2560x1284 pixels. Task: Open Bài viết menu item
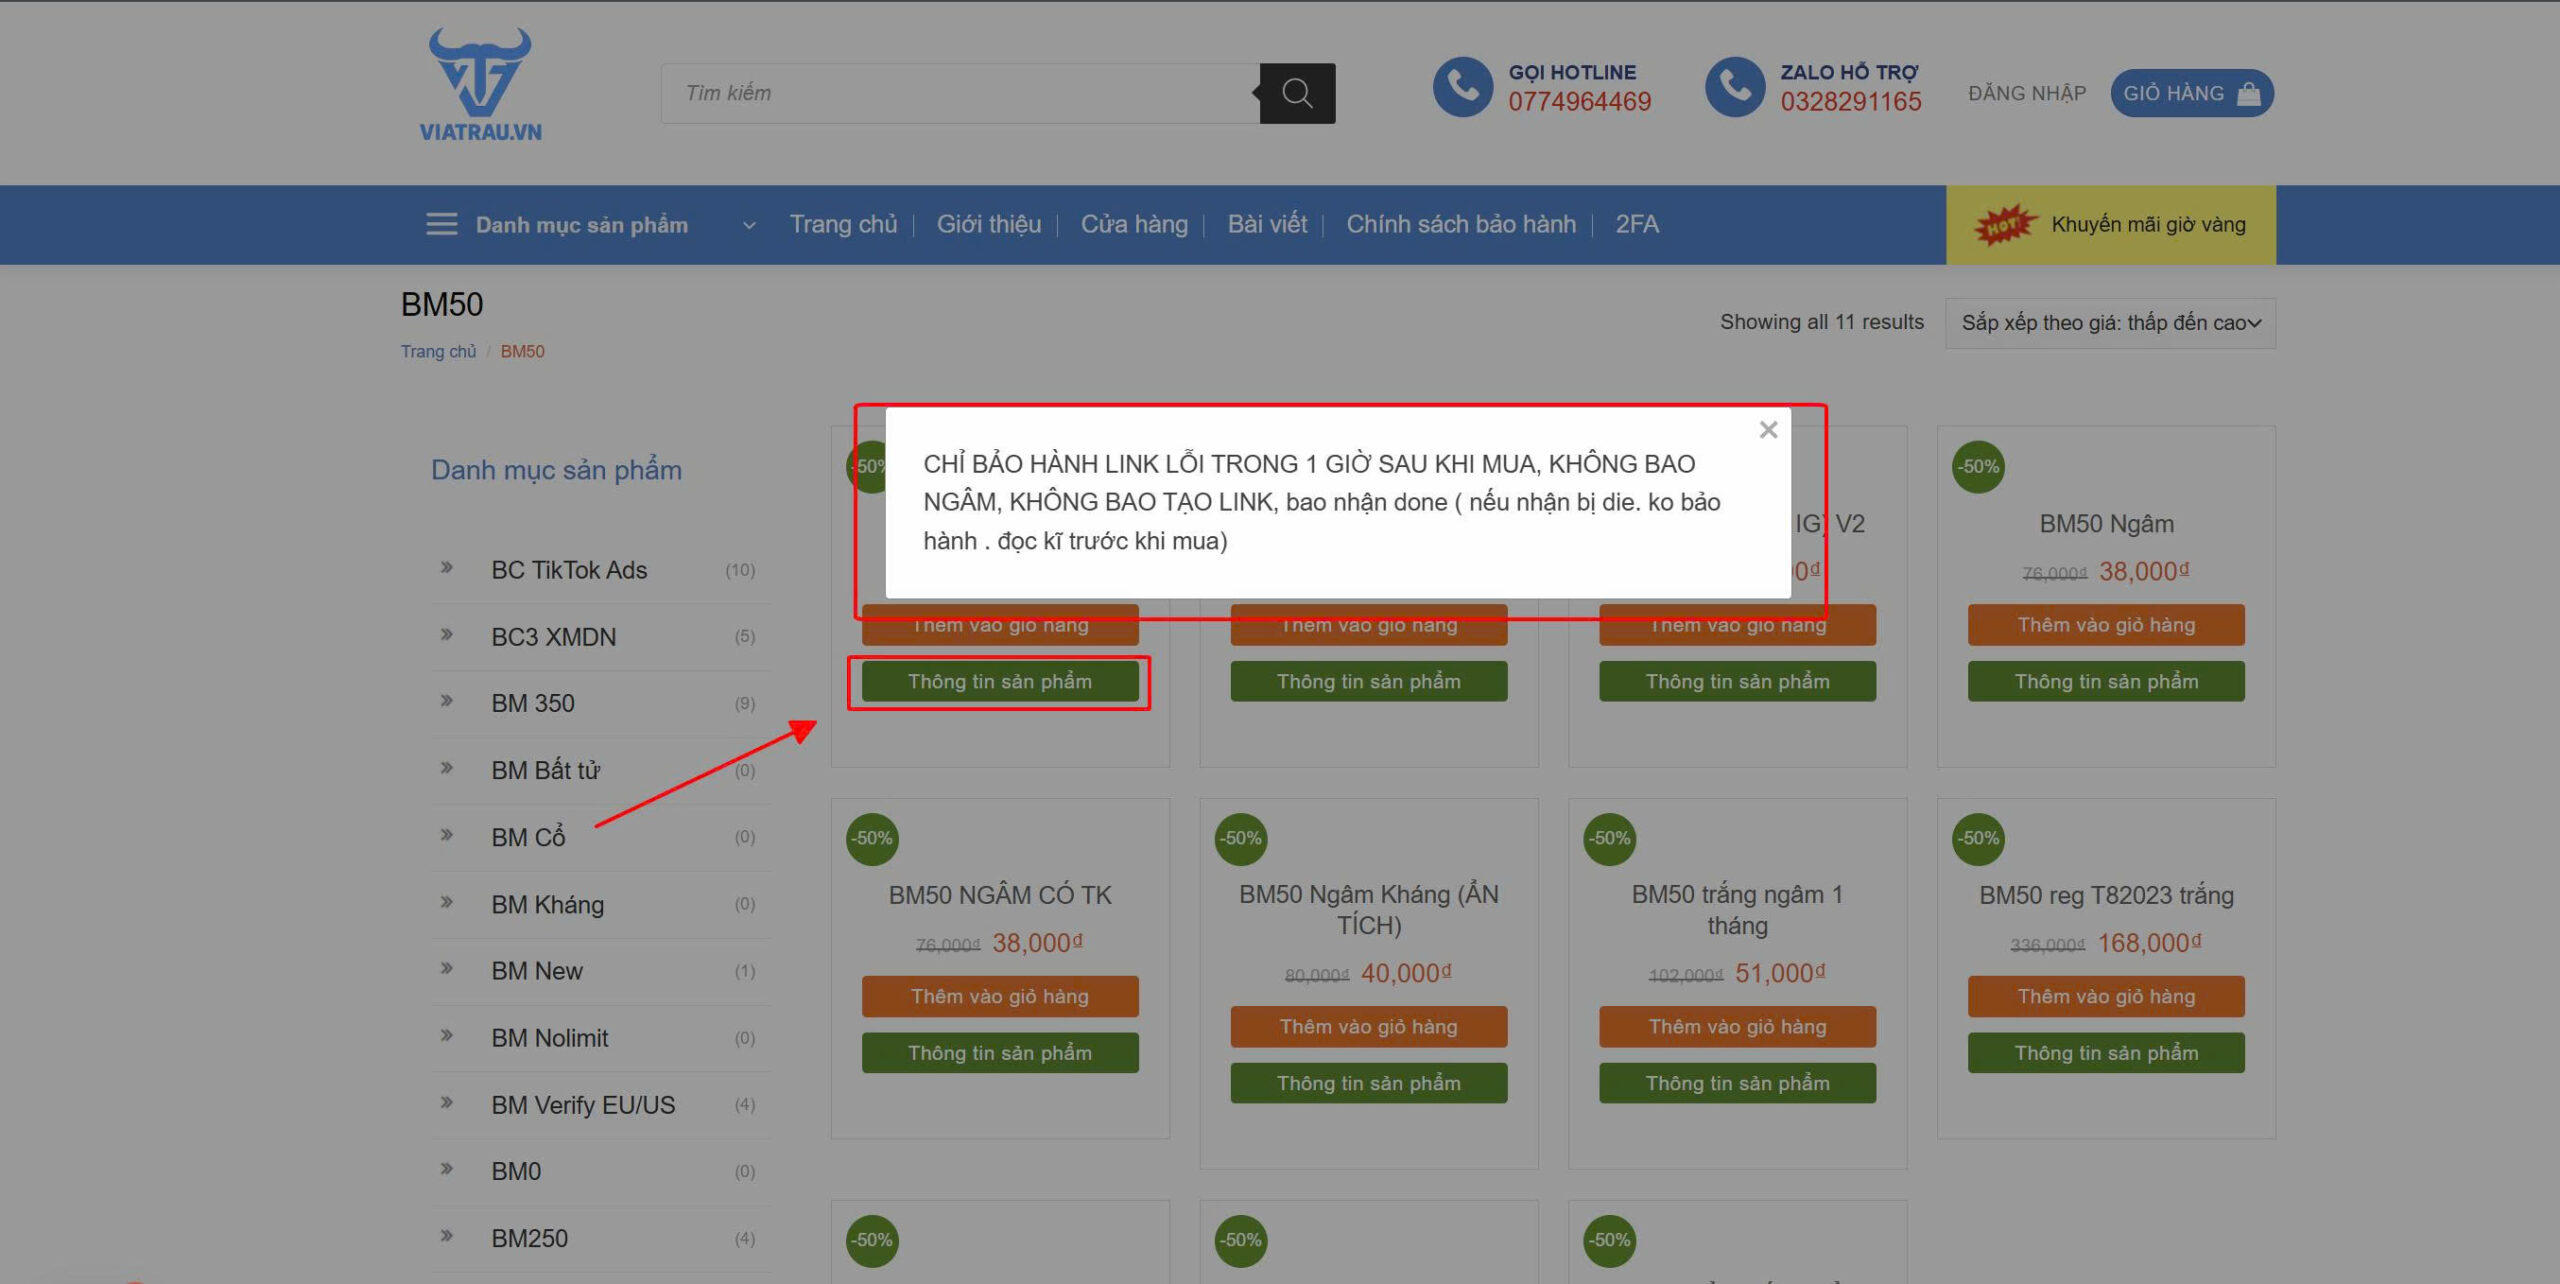1267,224
